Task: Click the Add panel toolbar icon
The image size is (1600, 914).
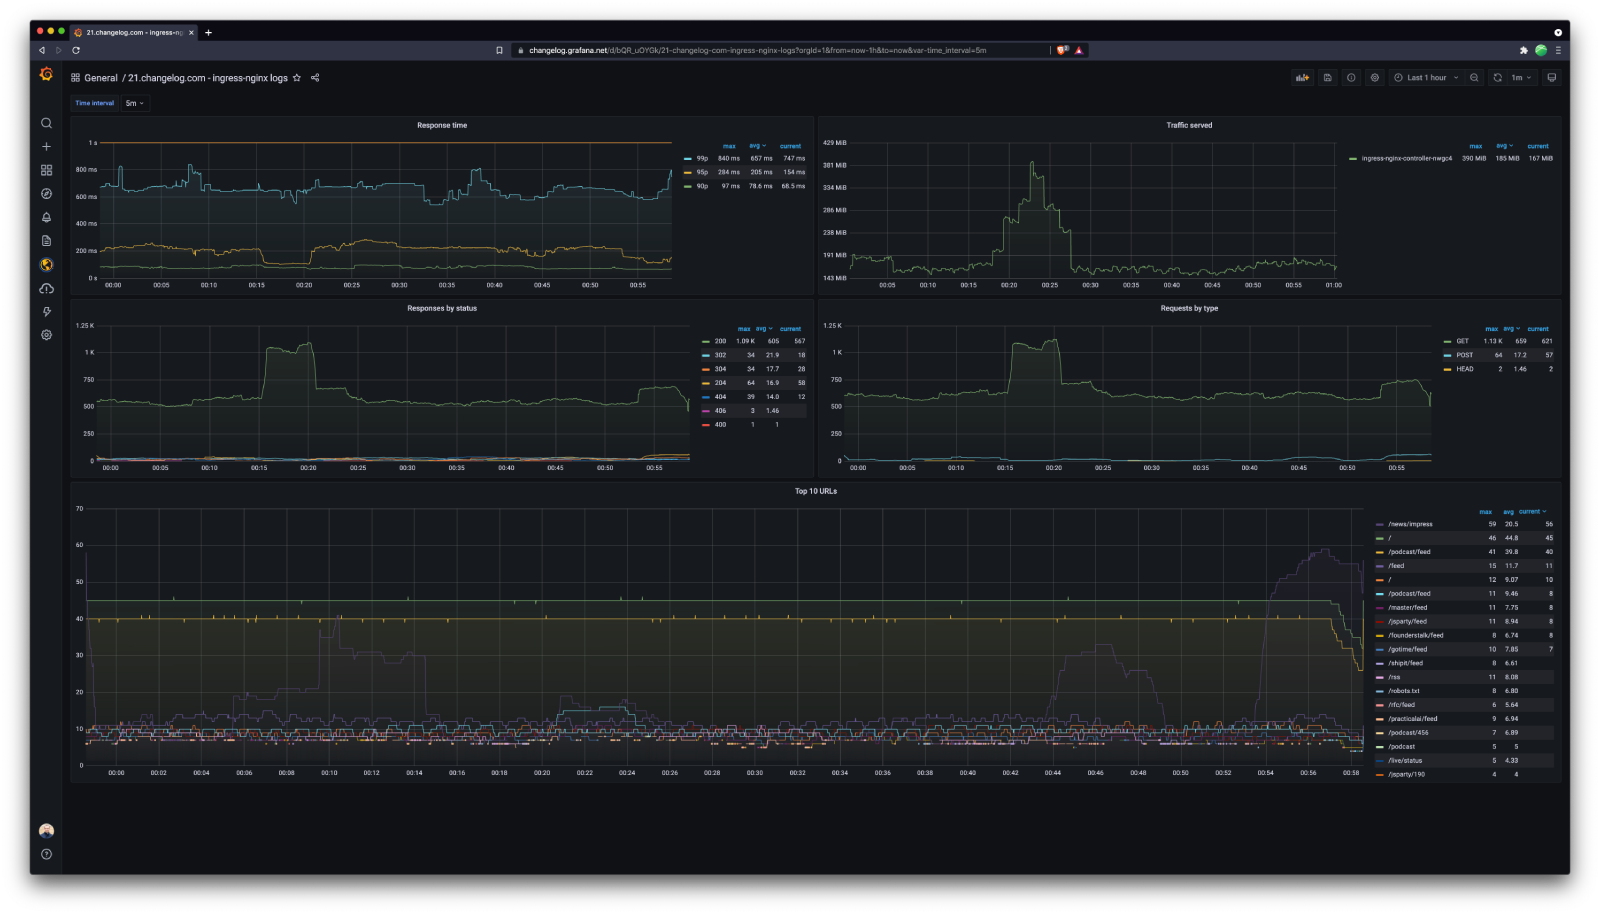Action: [1302, 77]
